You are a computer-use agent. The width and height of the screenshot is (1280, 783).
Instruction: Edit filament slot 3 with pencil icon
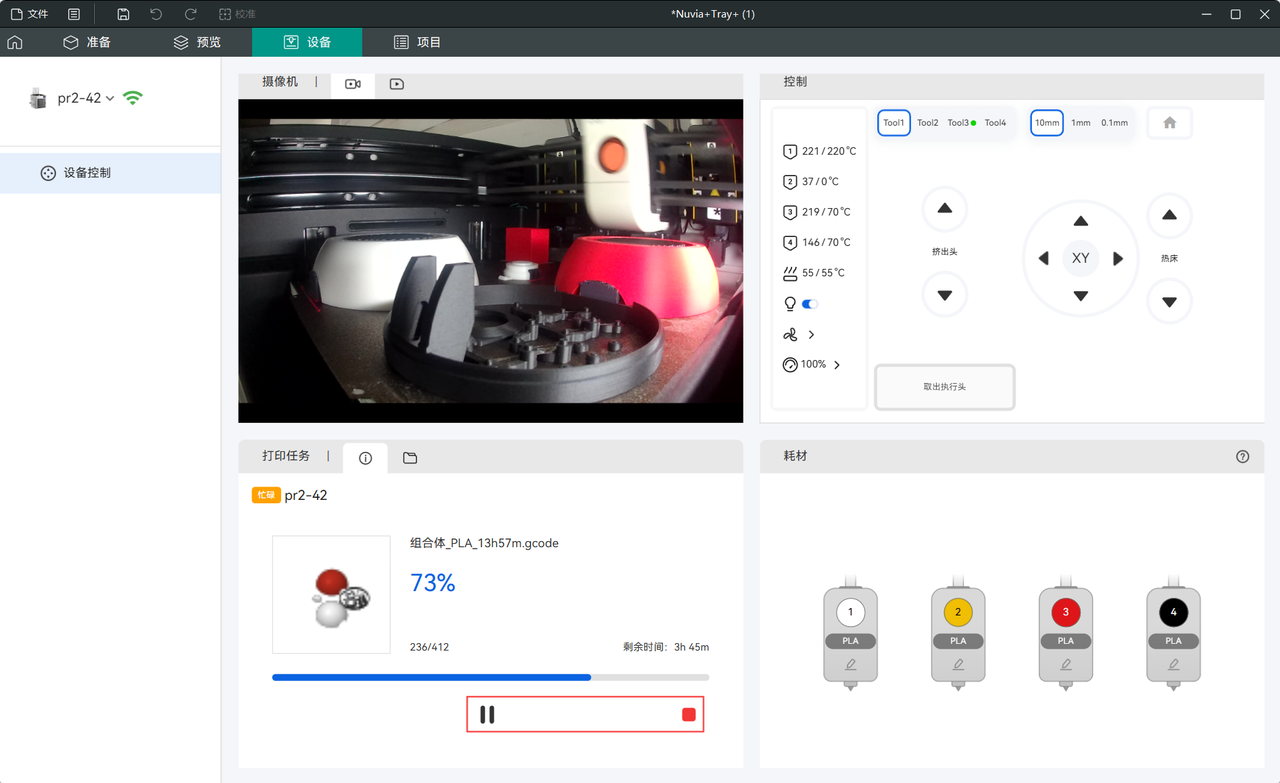pyautogui.click(x=1066, y=663)
